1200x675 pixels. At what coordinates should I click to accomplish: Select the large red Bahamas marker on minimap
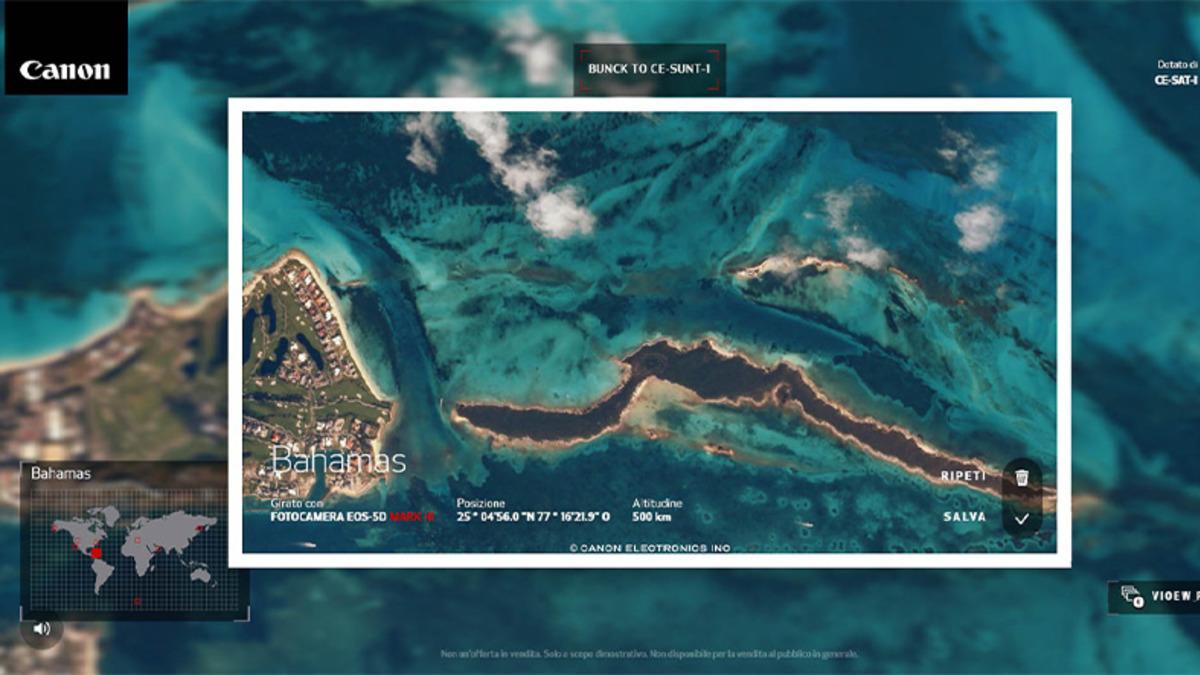[97, 553]
